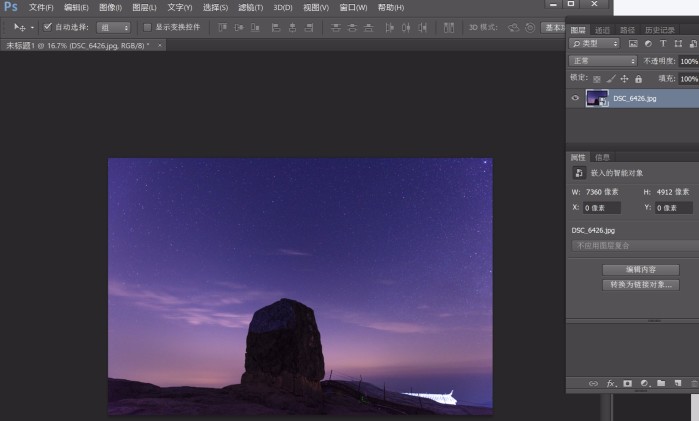Toggle the pixel layer filter icon
The width and height of the screenshot is (699, 421).
coord(633,44)
